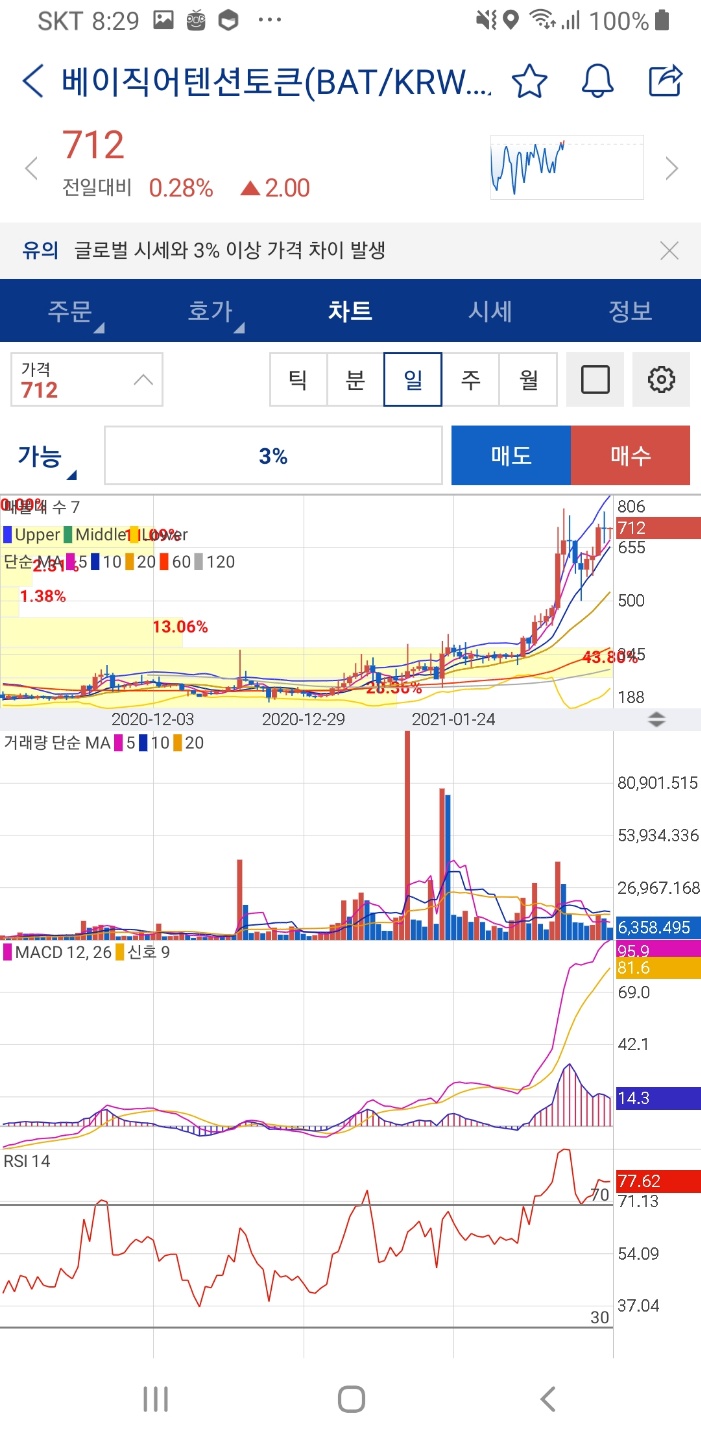The width and height of the screenshot is (701, 1440).
Task: Tap the MACD value 95.9 label
Action: pyautogui.click(x=657, y=950)
